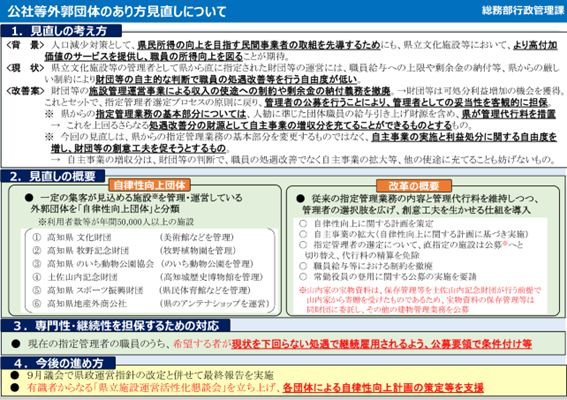Click the <背 景> label

(x=25, y=45)
